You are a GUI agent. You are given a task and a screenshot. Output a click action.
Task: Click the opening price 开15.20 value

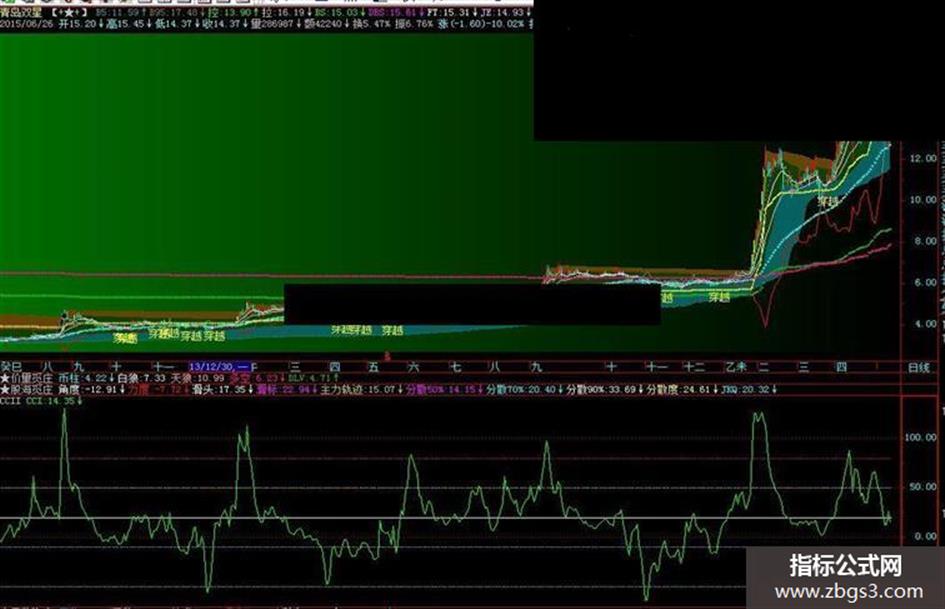pyautogui.click(x=77, y=24)
